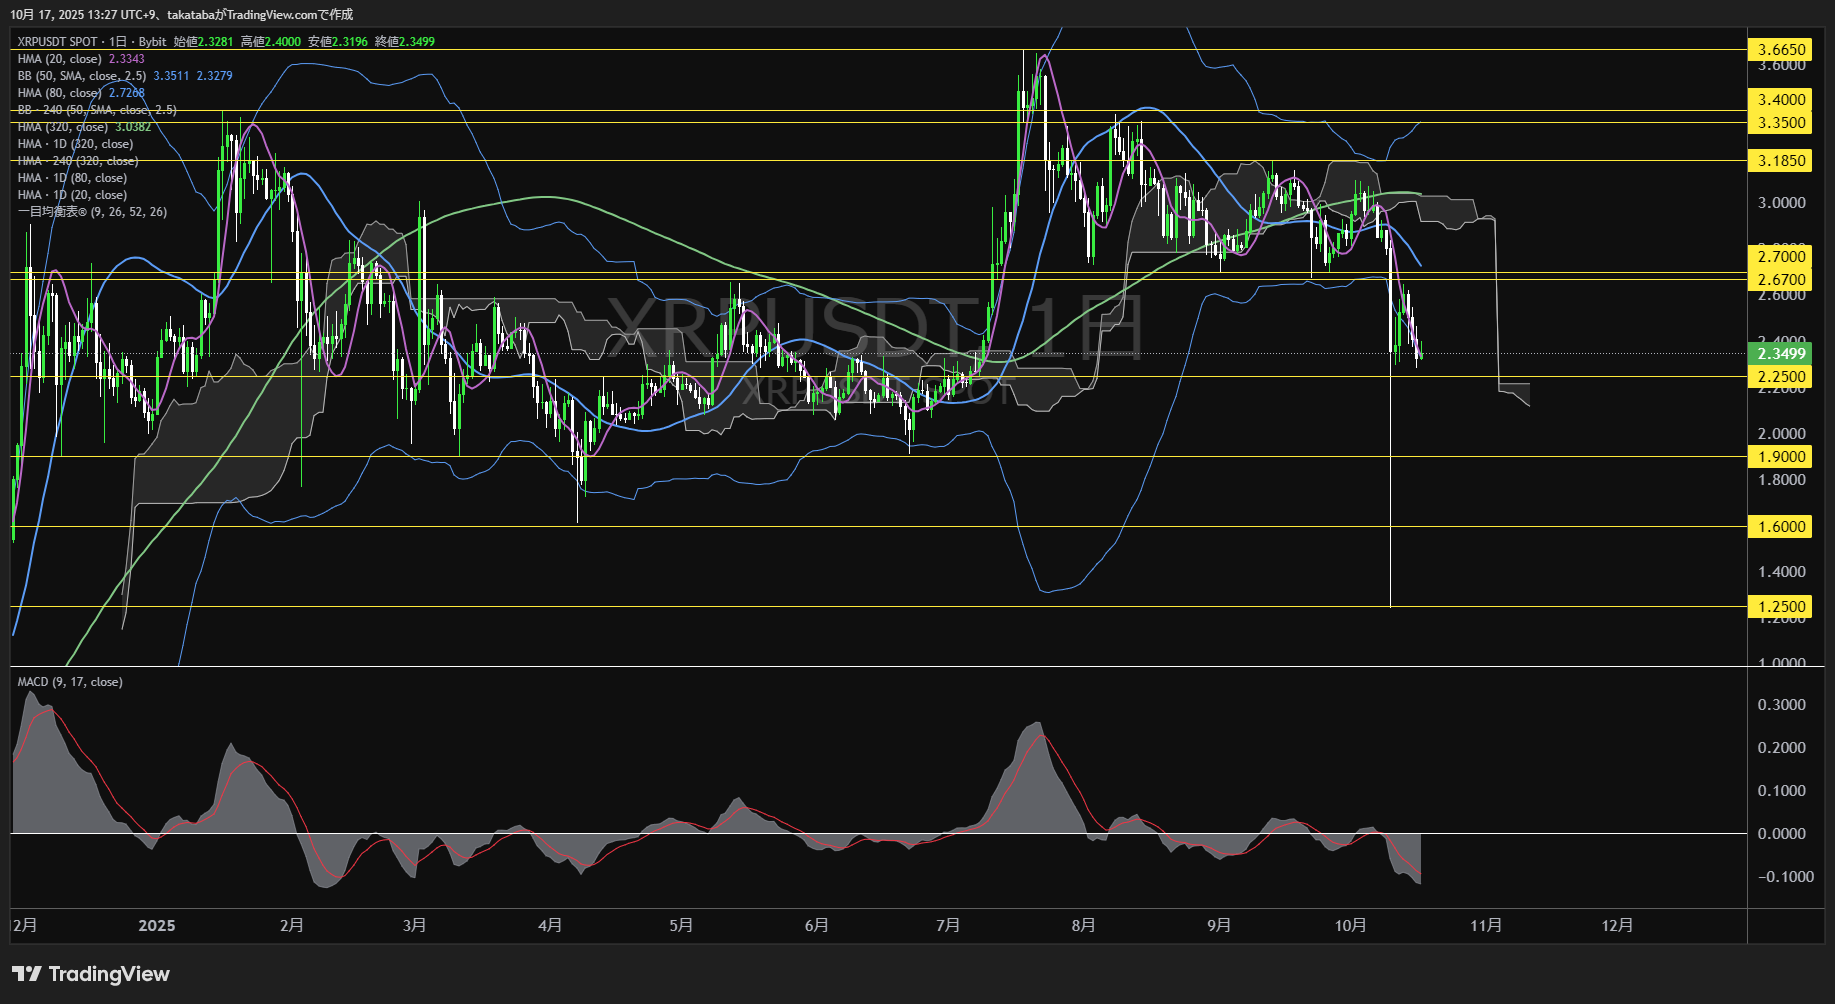Viewport: 1835px width, 1004px height.
Task: Select the 2.2500 yellow price label
Action: point(1781,377)
